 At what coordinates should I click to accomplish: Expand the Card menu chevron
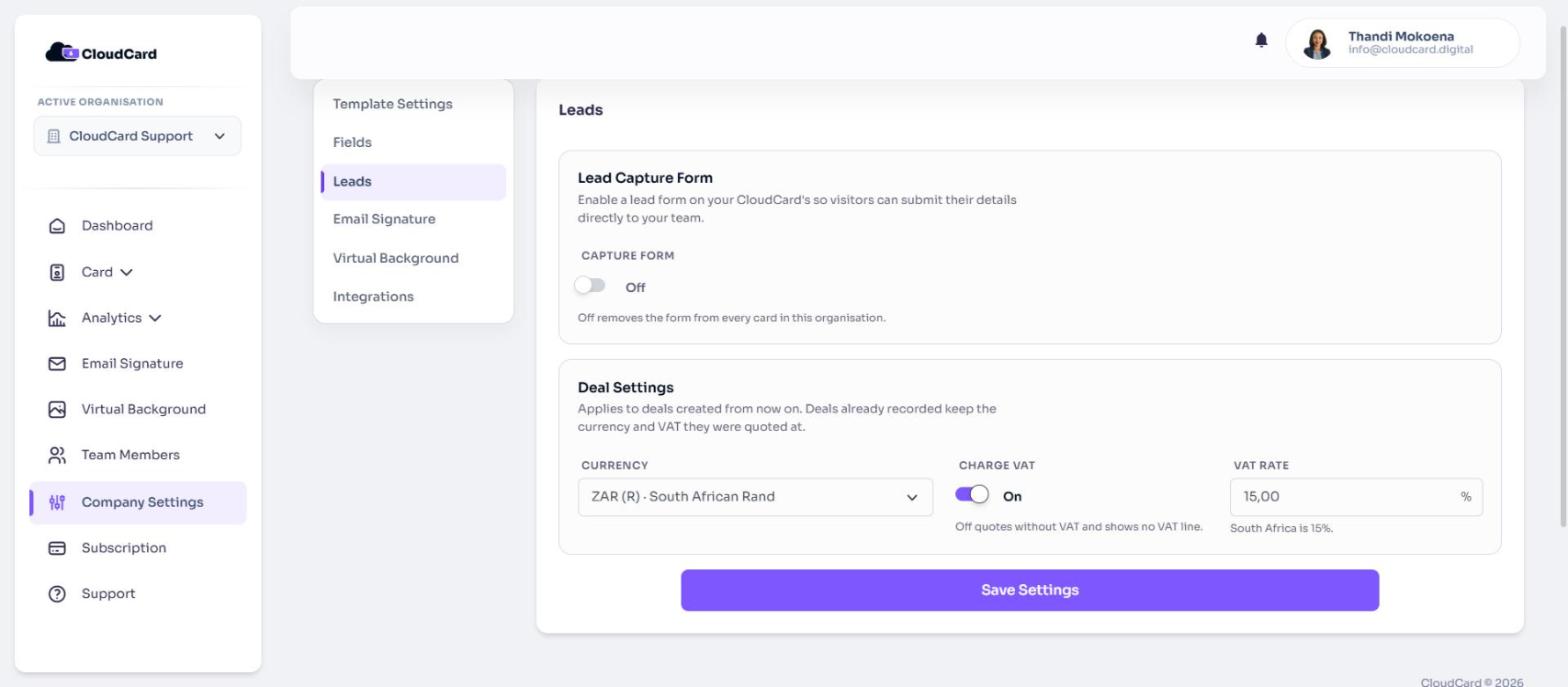(x=126, y=272)
